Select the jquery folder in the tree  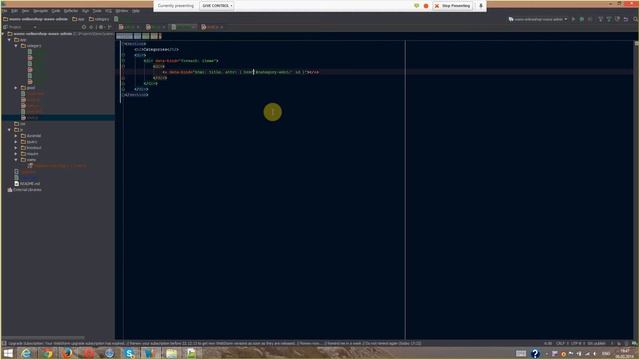[x=29, y=142]
